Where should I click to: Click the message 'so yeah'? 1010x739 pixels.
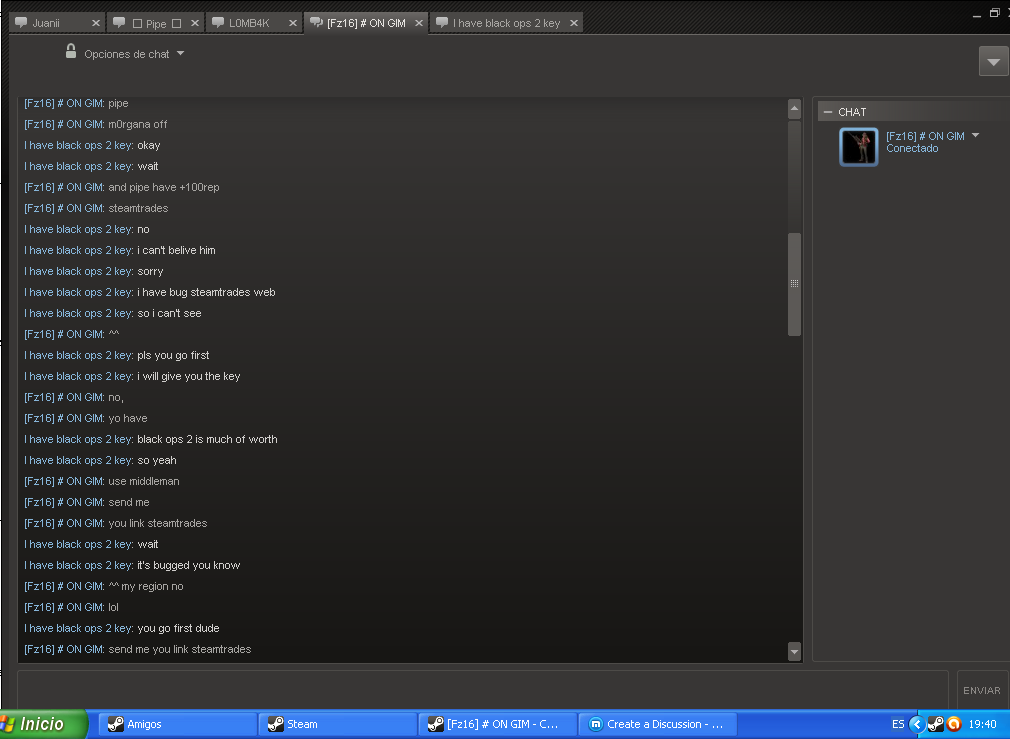point(157,461)
